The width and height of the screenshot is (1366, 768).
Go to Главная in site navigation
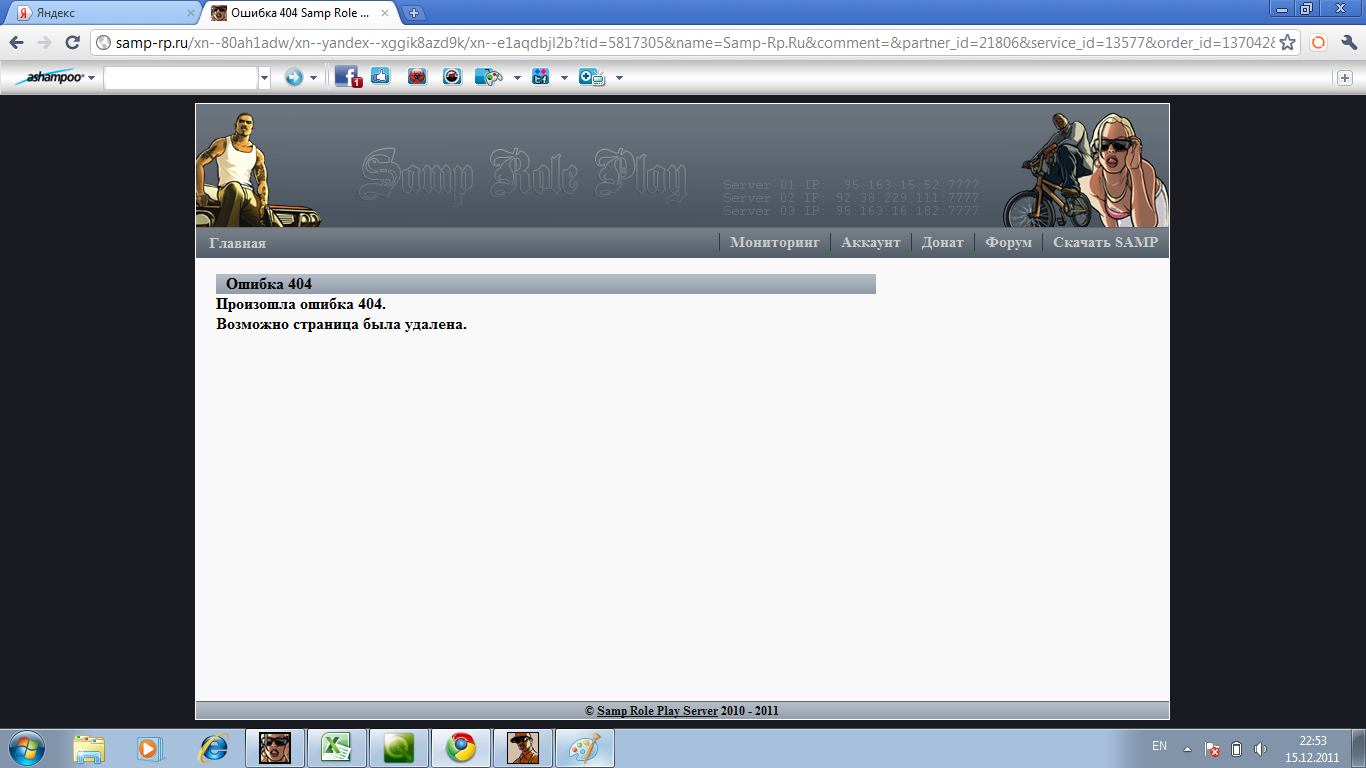click(237, 243)
